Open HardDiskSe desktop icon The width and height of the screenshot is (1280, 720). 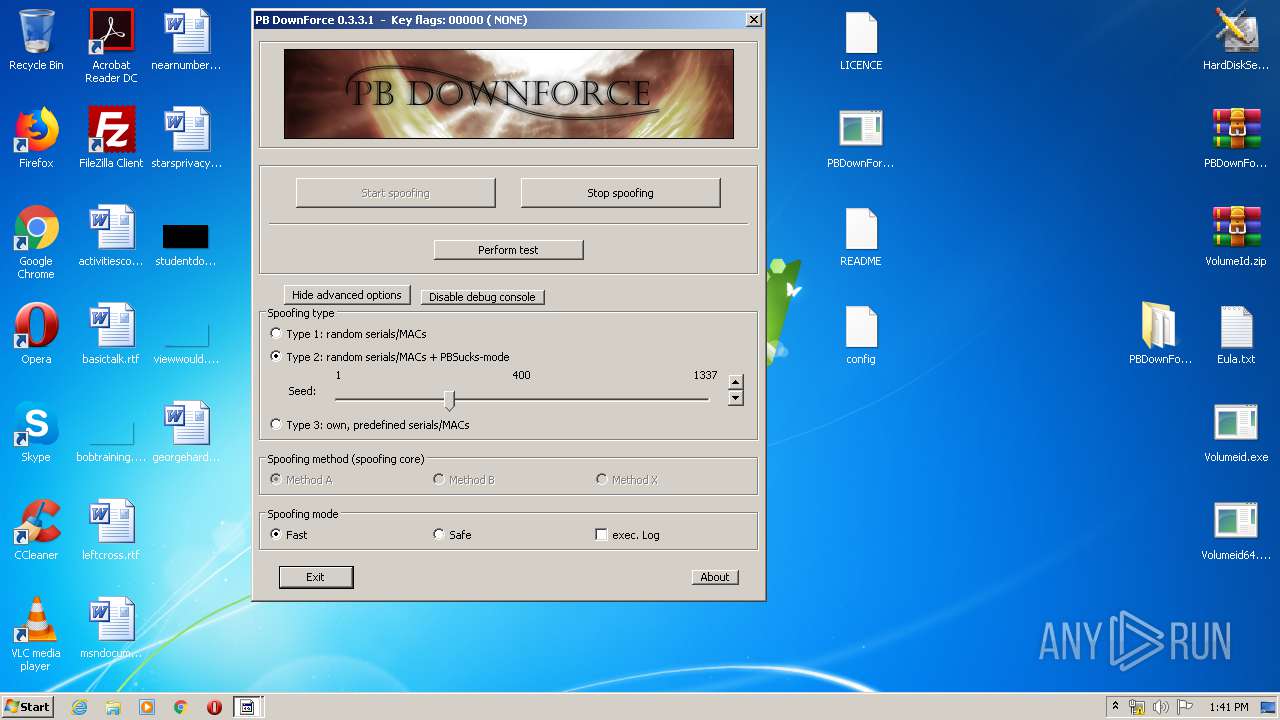1236,40
